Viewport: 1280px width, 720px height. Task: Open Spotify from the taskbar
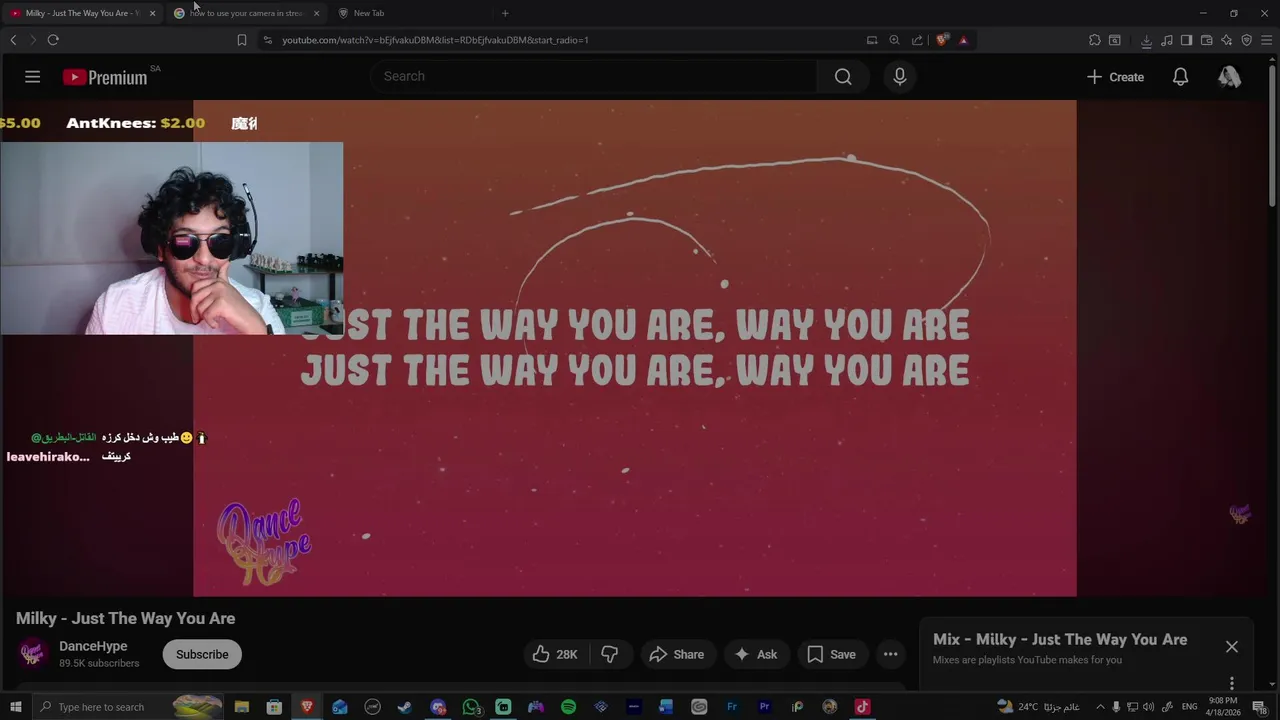tap(568, 707)
